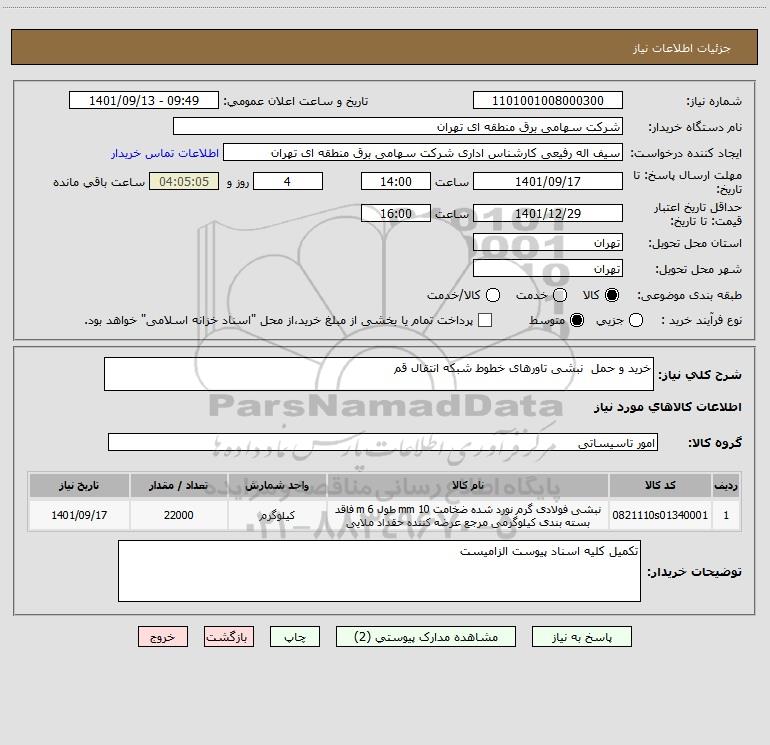The image size is (770, 745).
Task: Select متوسط purchase type radio
Action: tap(577, 321)
